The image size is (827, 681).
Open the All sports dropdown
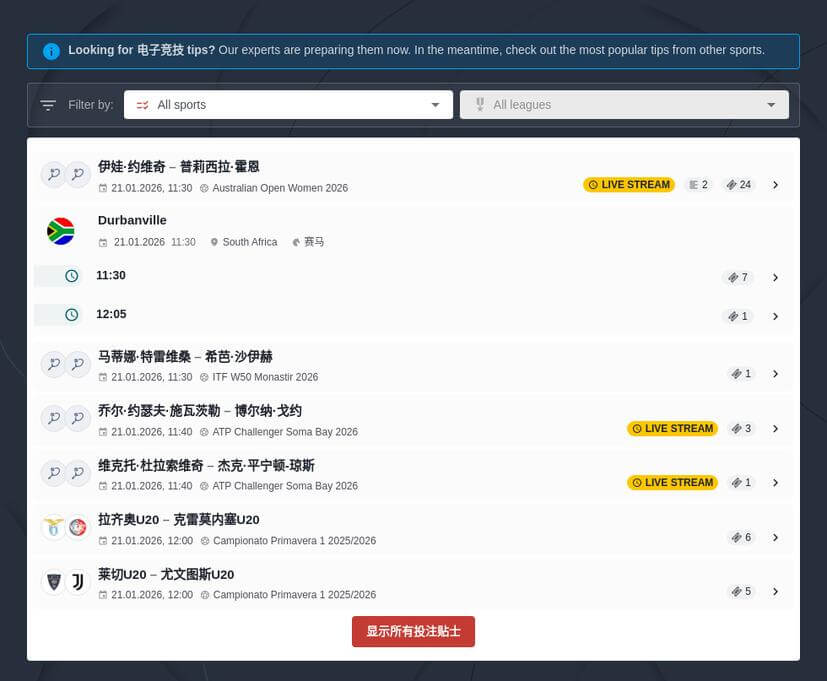tap(288, 104)
